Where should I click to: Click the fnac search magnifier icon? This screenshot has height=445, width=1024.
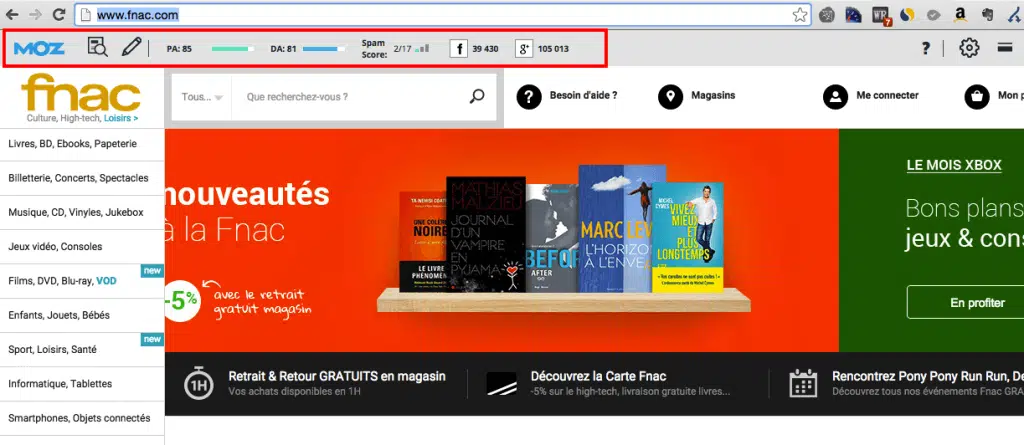(x=477, y=96)
